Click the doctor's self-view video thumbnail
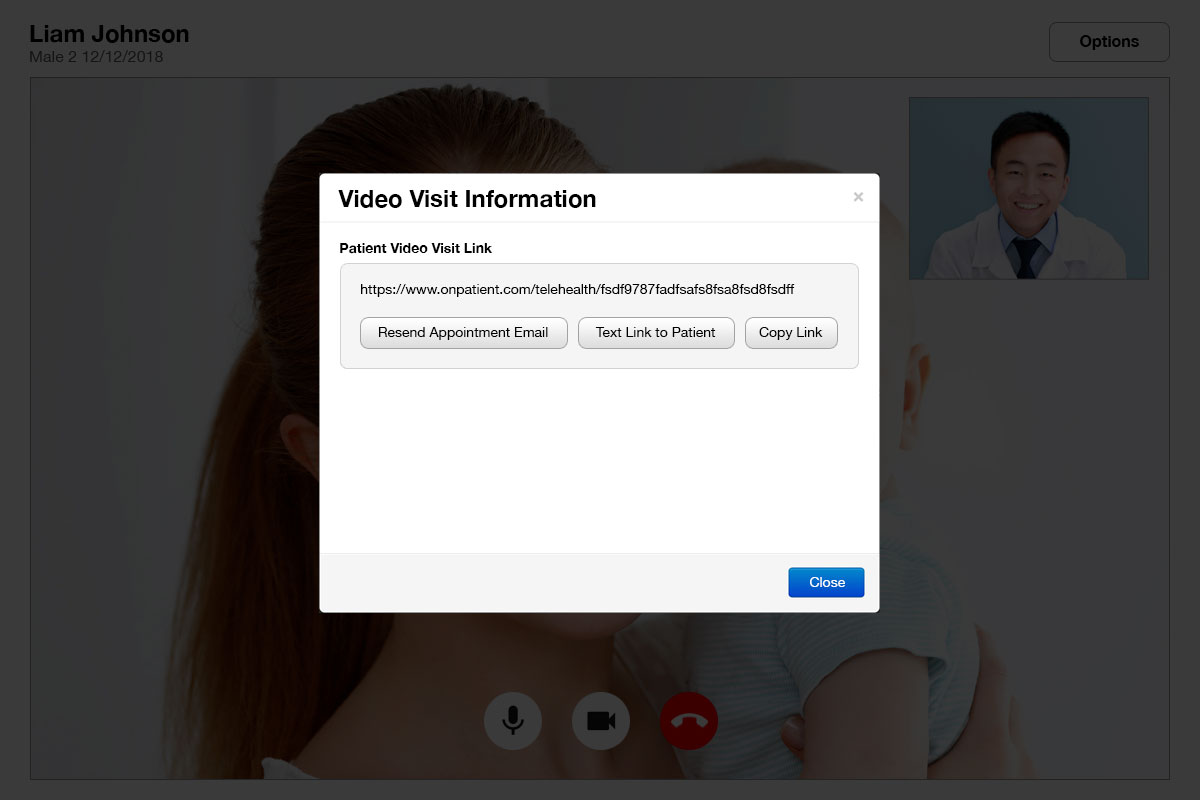The width and height of the screenshot is (1200, 800). click(1029, 188)
